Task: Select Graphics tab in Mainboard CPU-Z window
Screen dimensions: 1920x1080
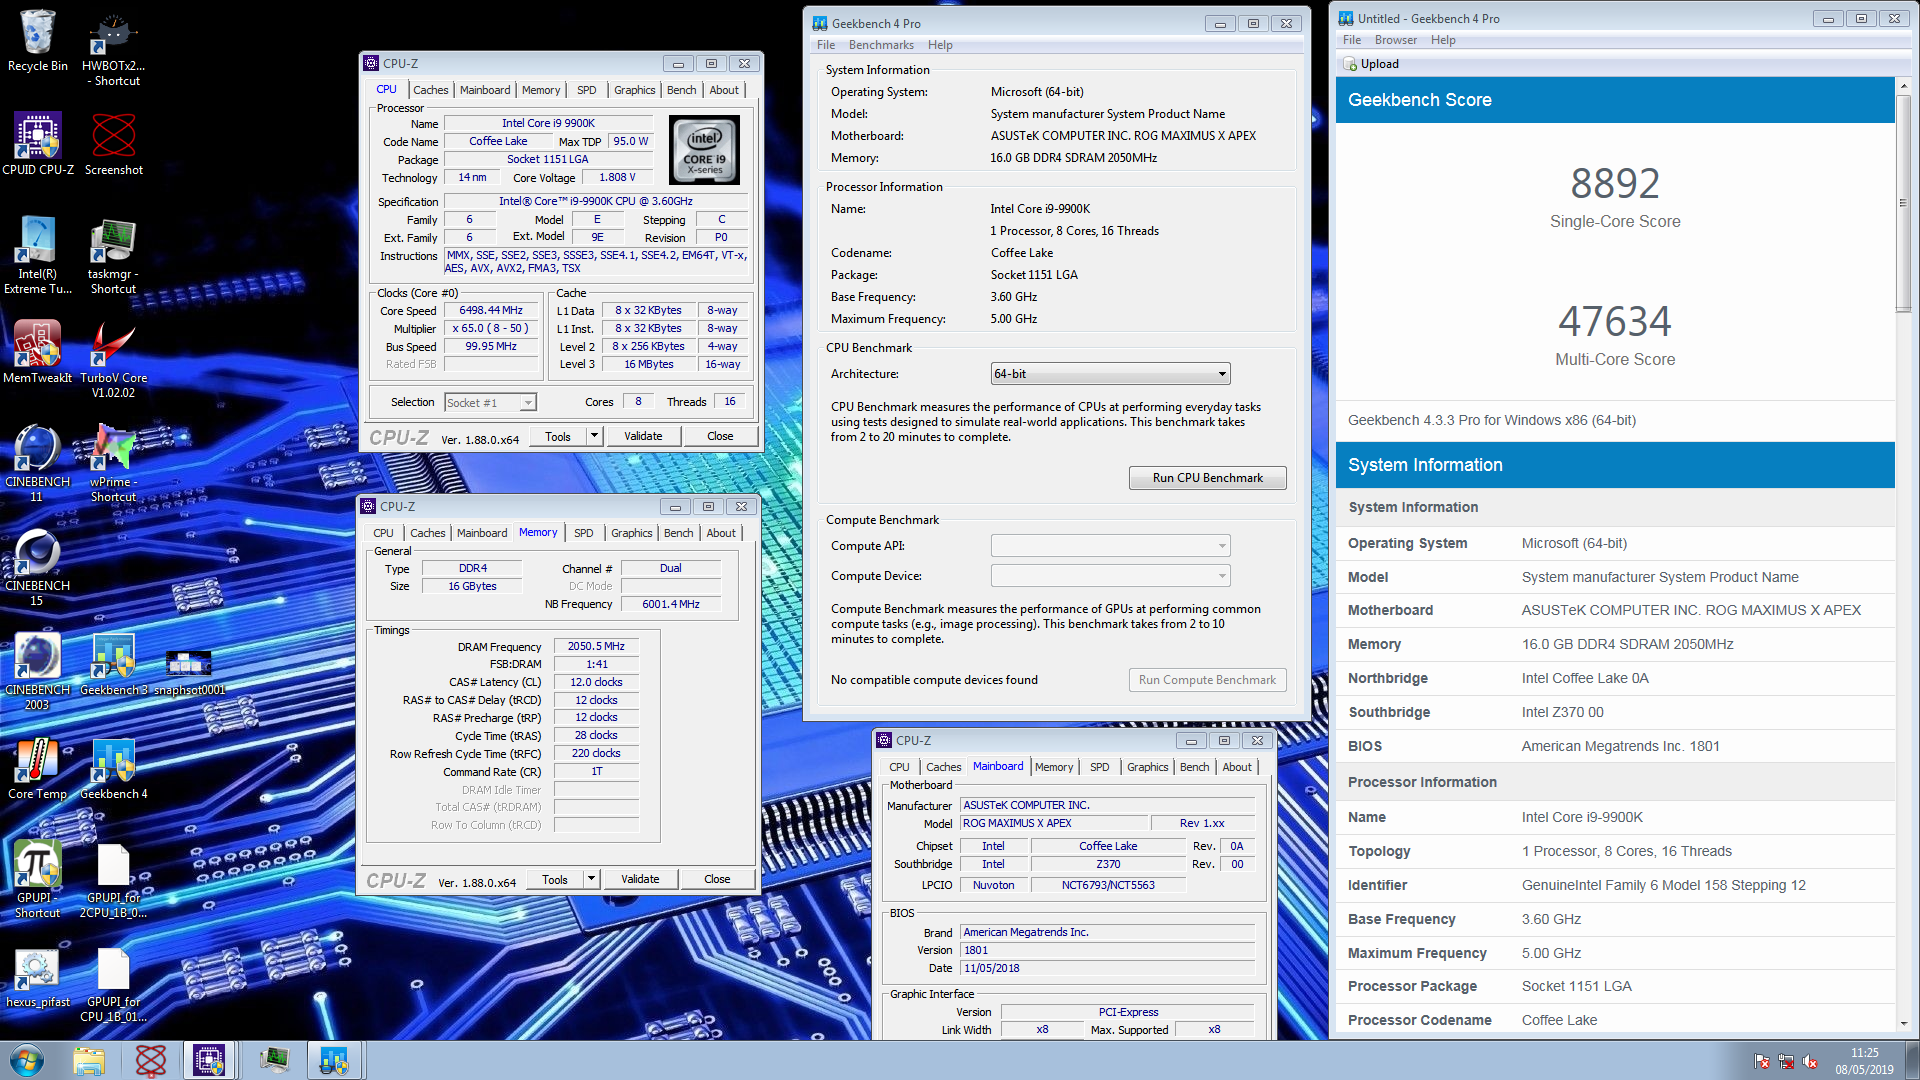Action: click(1147, 767)
